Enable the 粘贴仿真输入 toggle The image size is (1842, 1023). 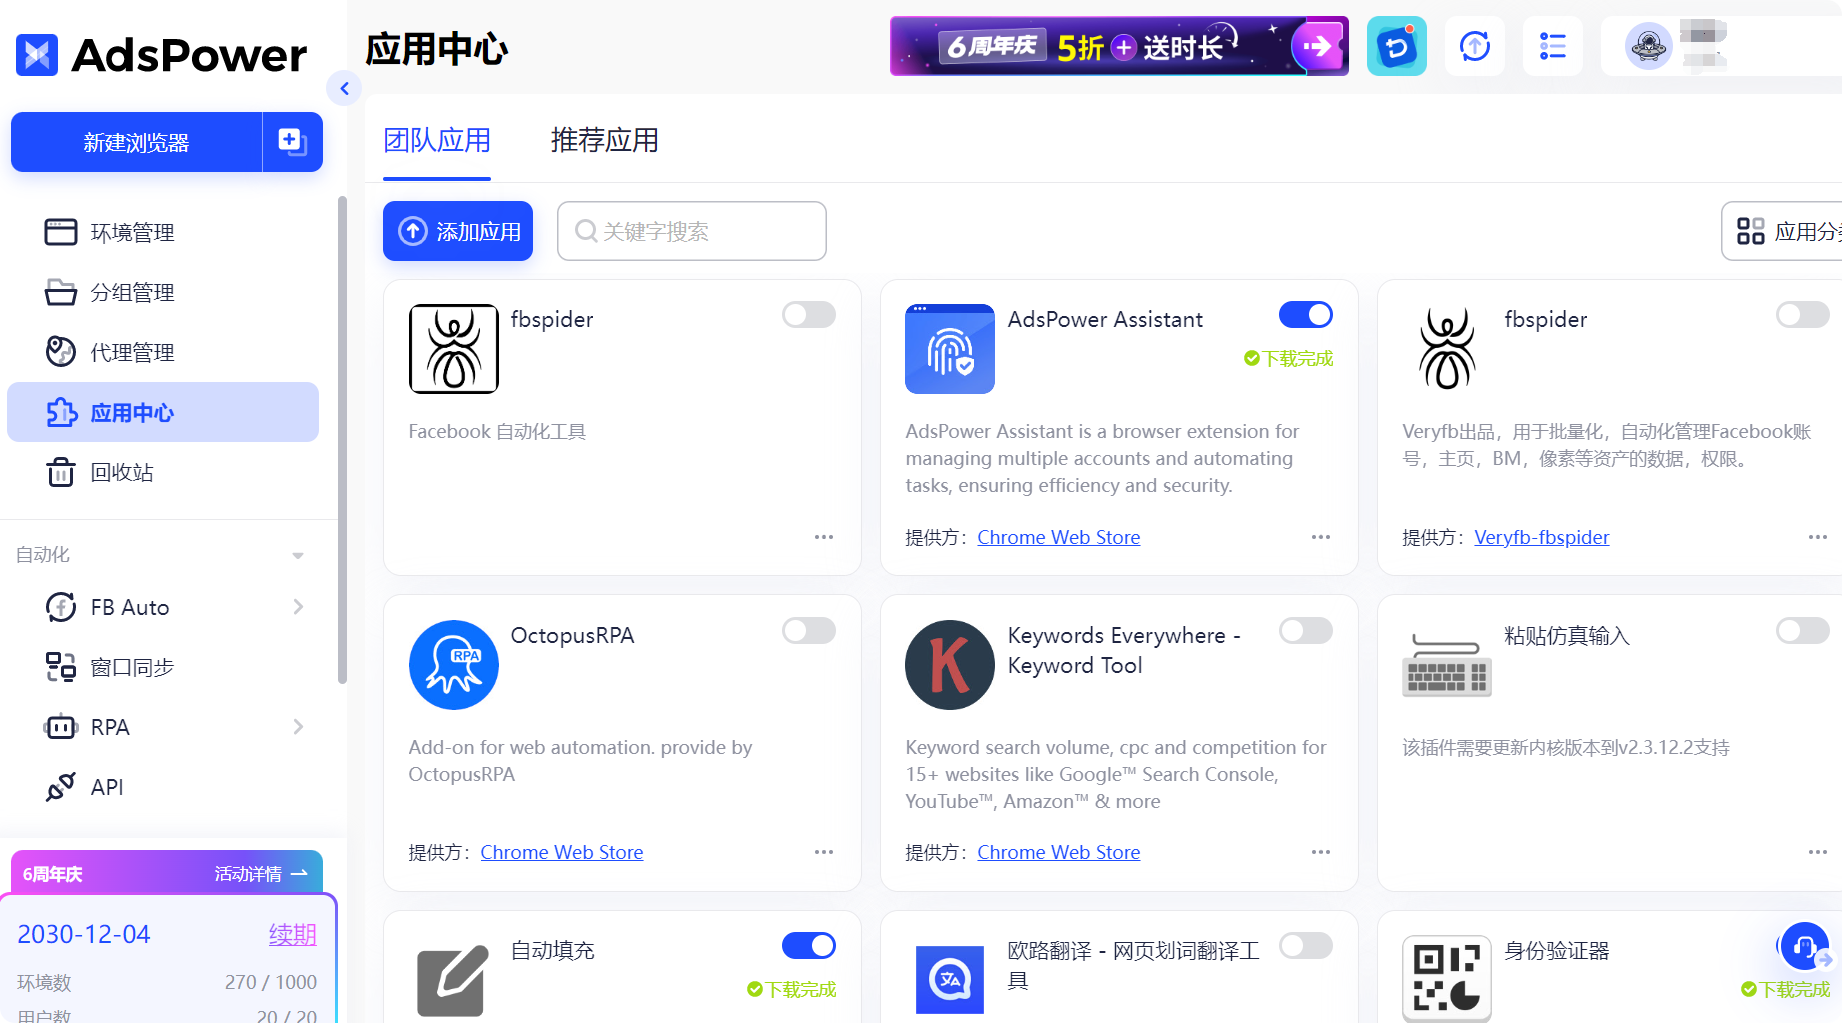click(1803, 631)
